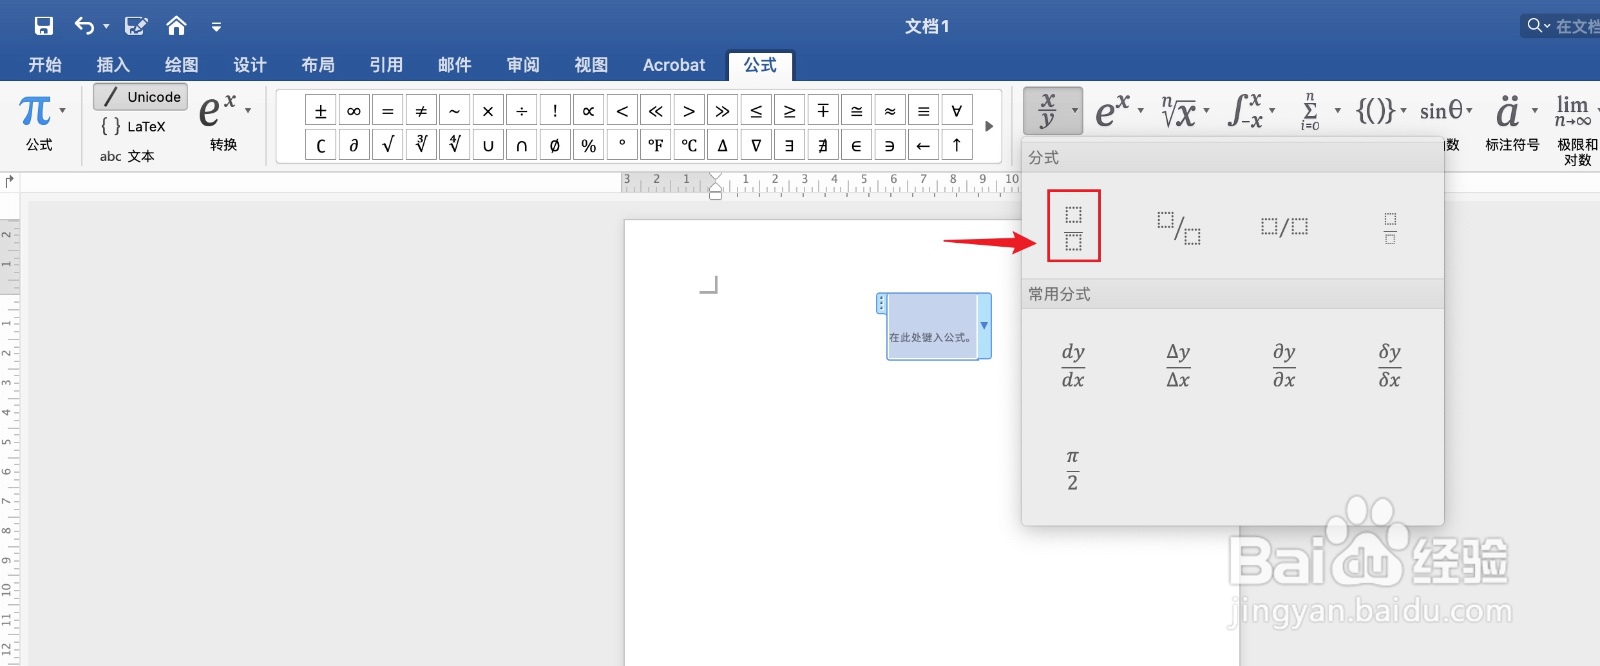1600x666 pixels.
Task: Insert the percent symbol
Action: (x=588, y=145)
